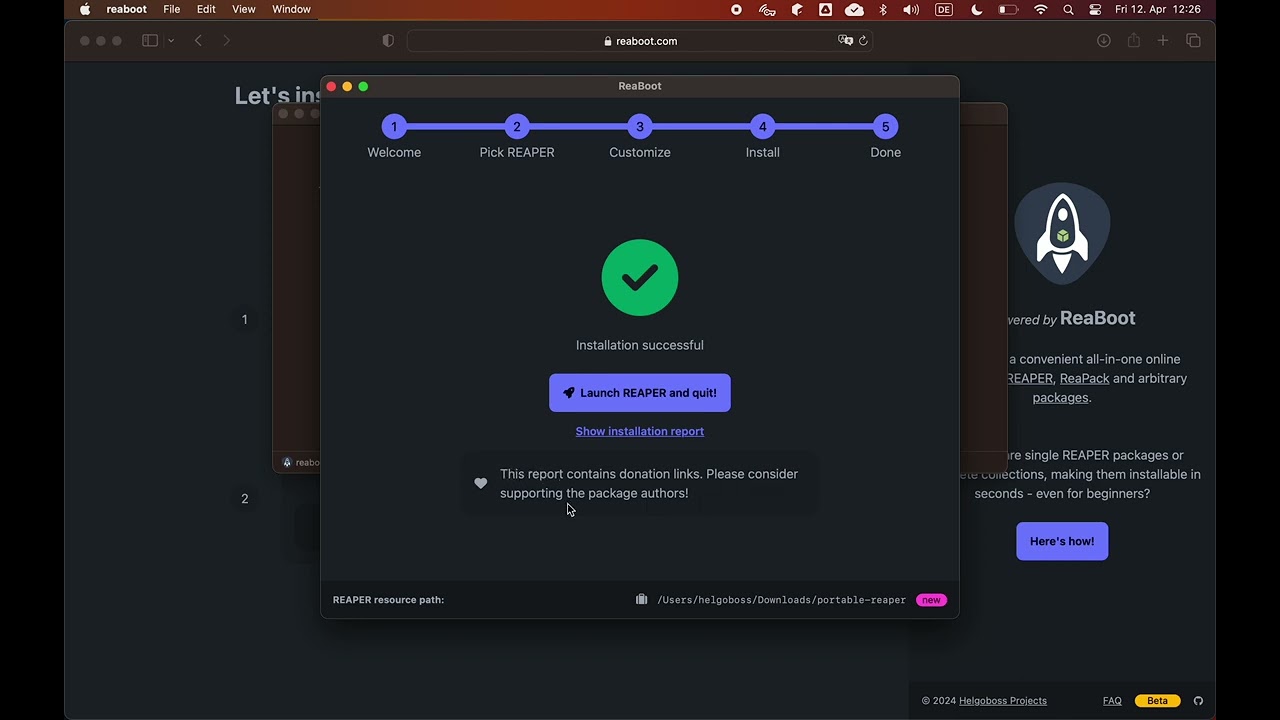Open Spotlight search from the menu bar
The height and width of the screenshot is (720, 1280).
pyautogui.click(x=1068, y=10)
